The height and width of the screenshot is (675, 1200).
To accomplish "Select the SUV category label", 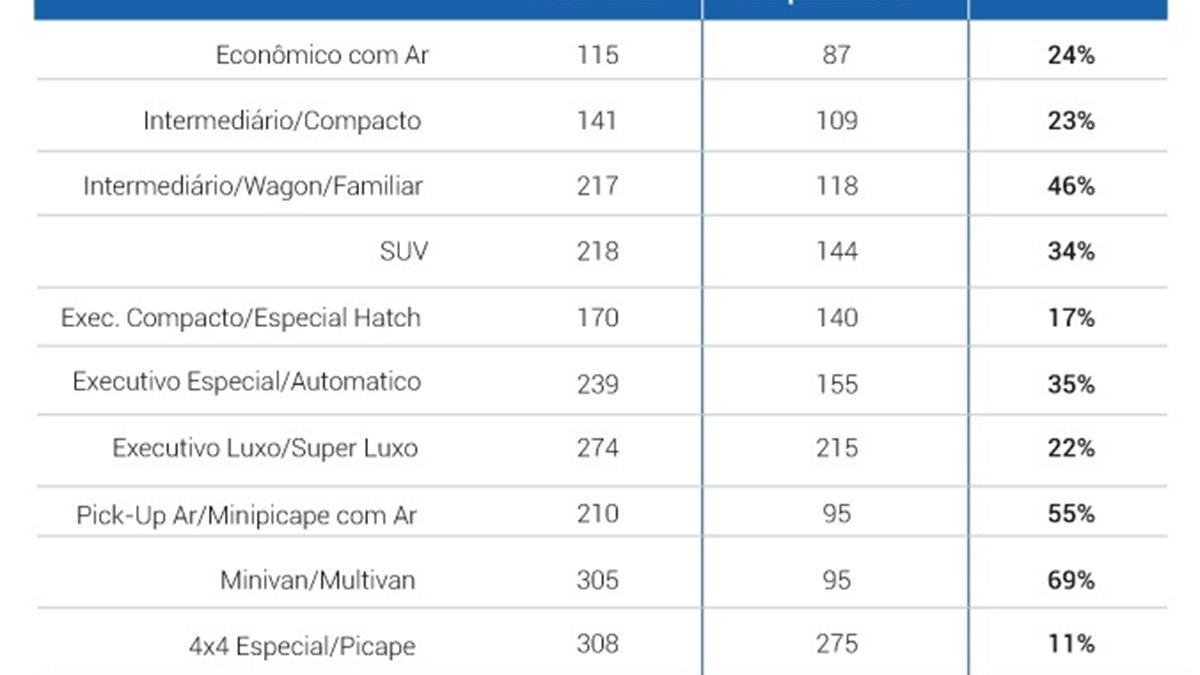I will click(x=404, y=251).
